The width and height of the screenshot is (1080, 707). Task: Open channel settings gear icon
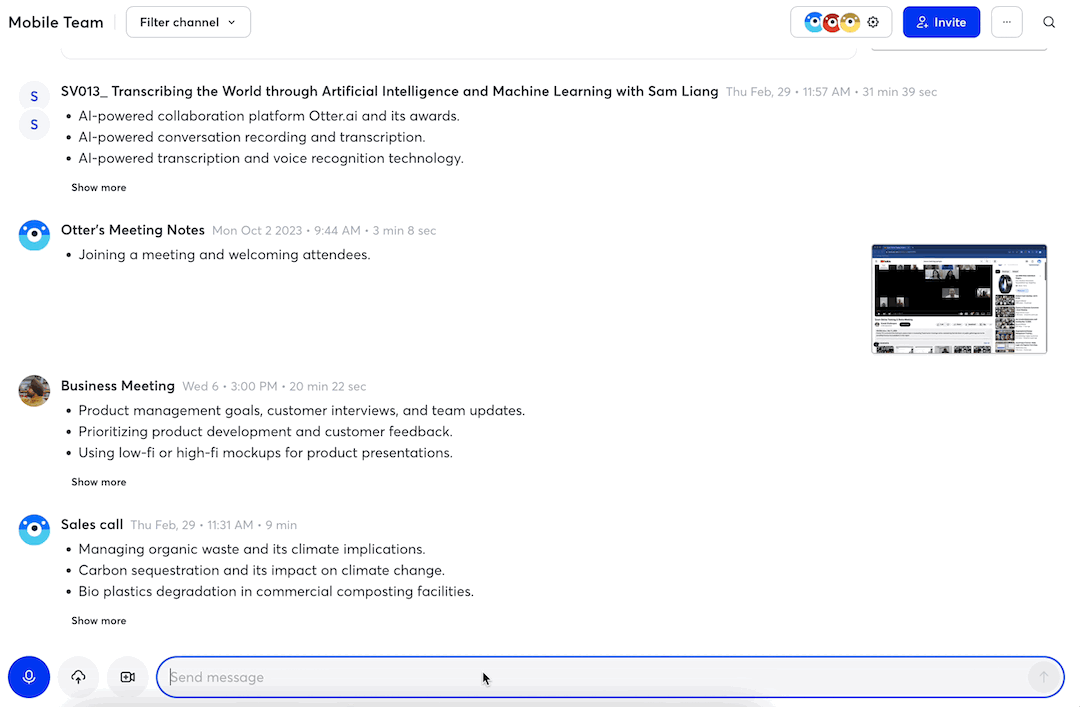(873, 22)
